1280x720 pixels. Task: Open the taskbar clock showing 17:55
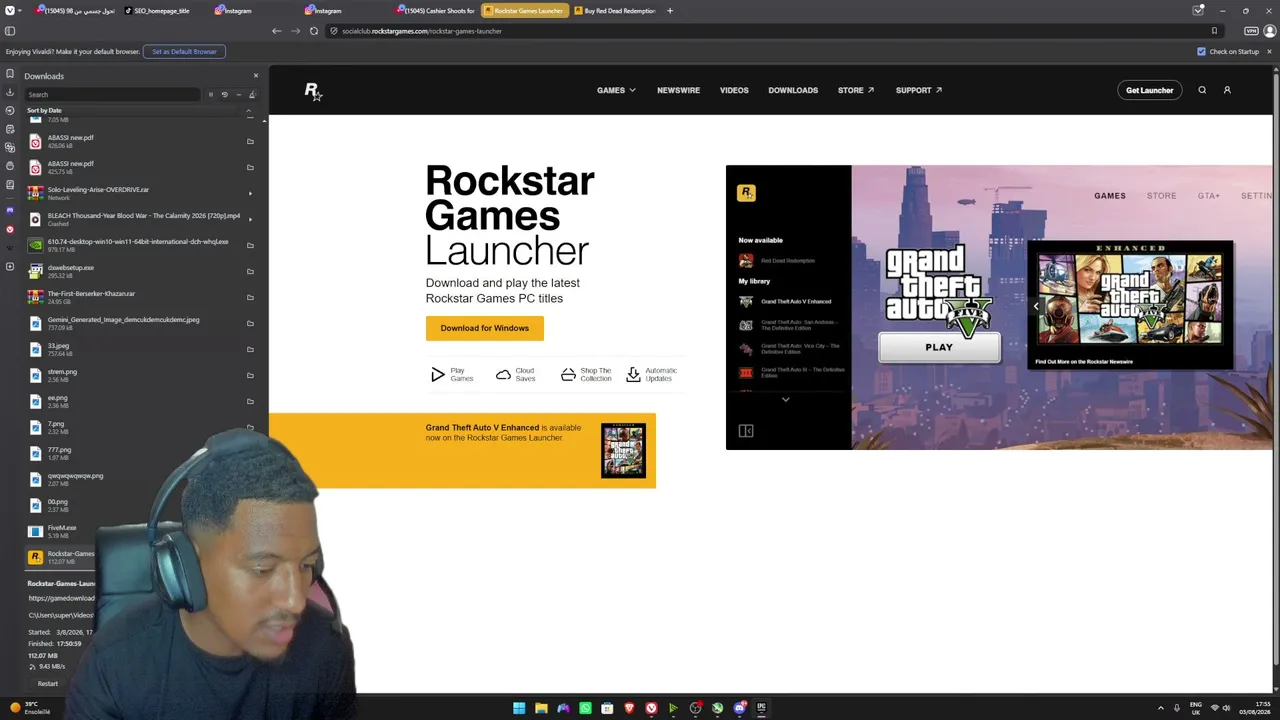1255,708
